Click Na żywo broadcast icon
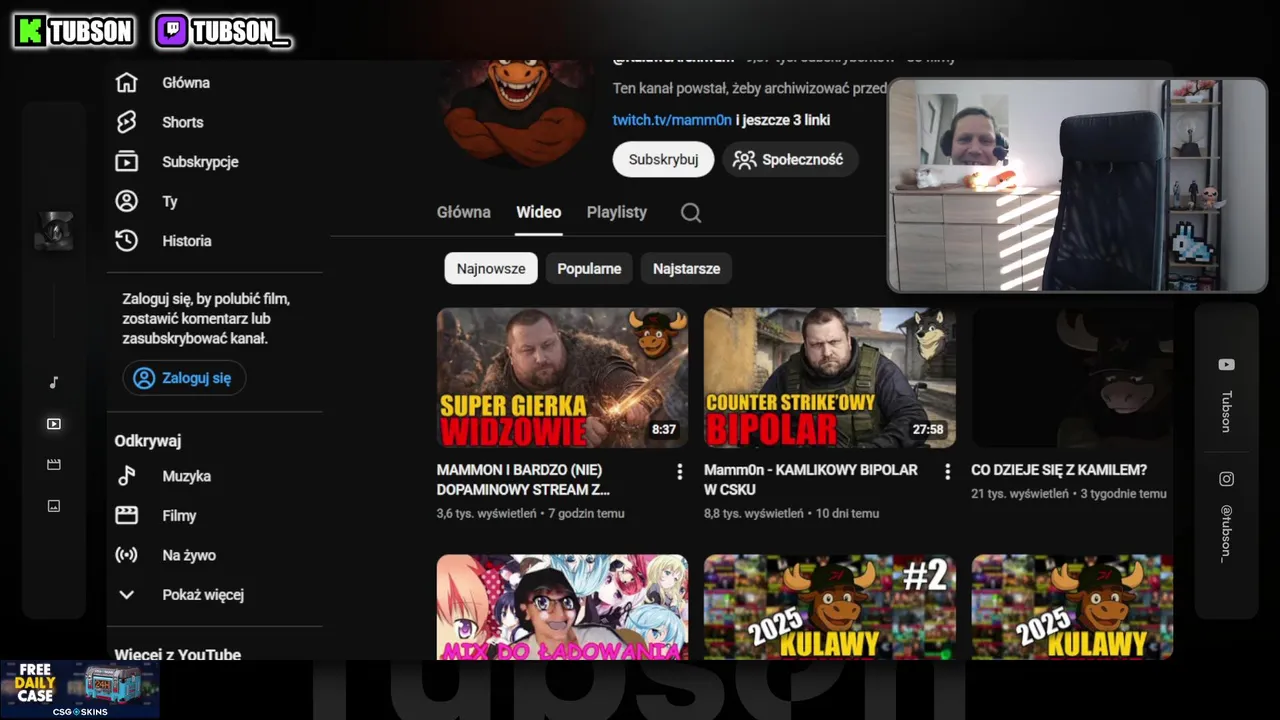This screenshot has width=1280, height=720. tap(126, 555)
